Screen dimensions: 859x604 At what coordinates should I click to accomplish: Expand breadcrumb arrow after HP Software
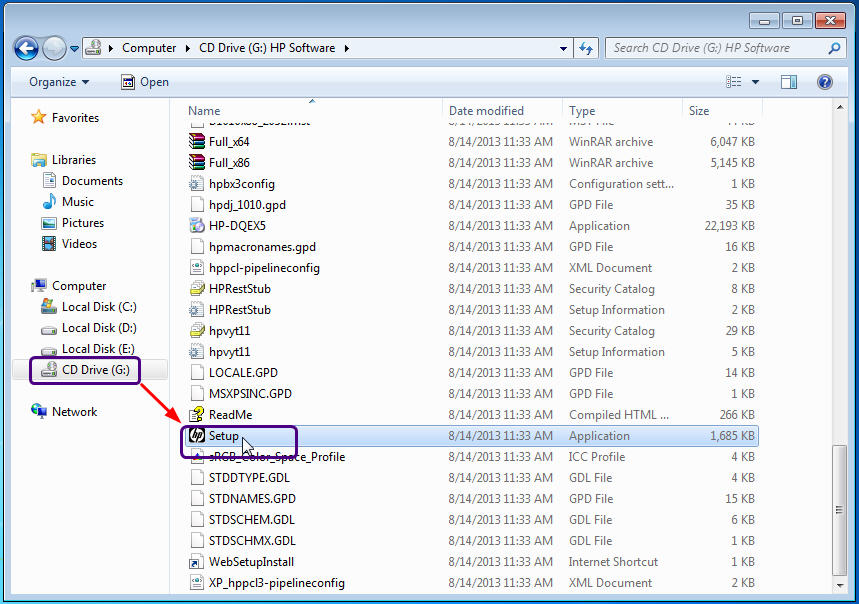[346, 48]
